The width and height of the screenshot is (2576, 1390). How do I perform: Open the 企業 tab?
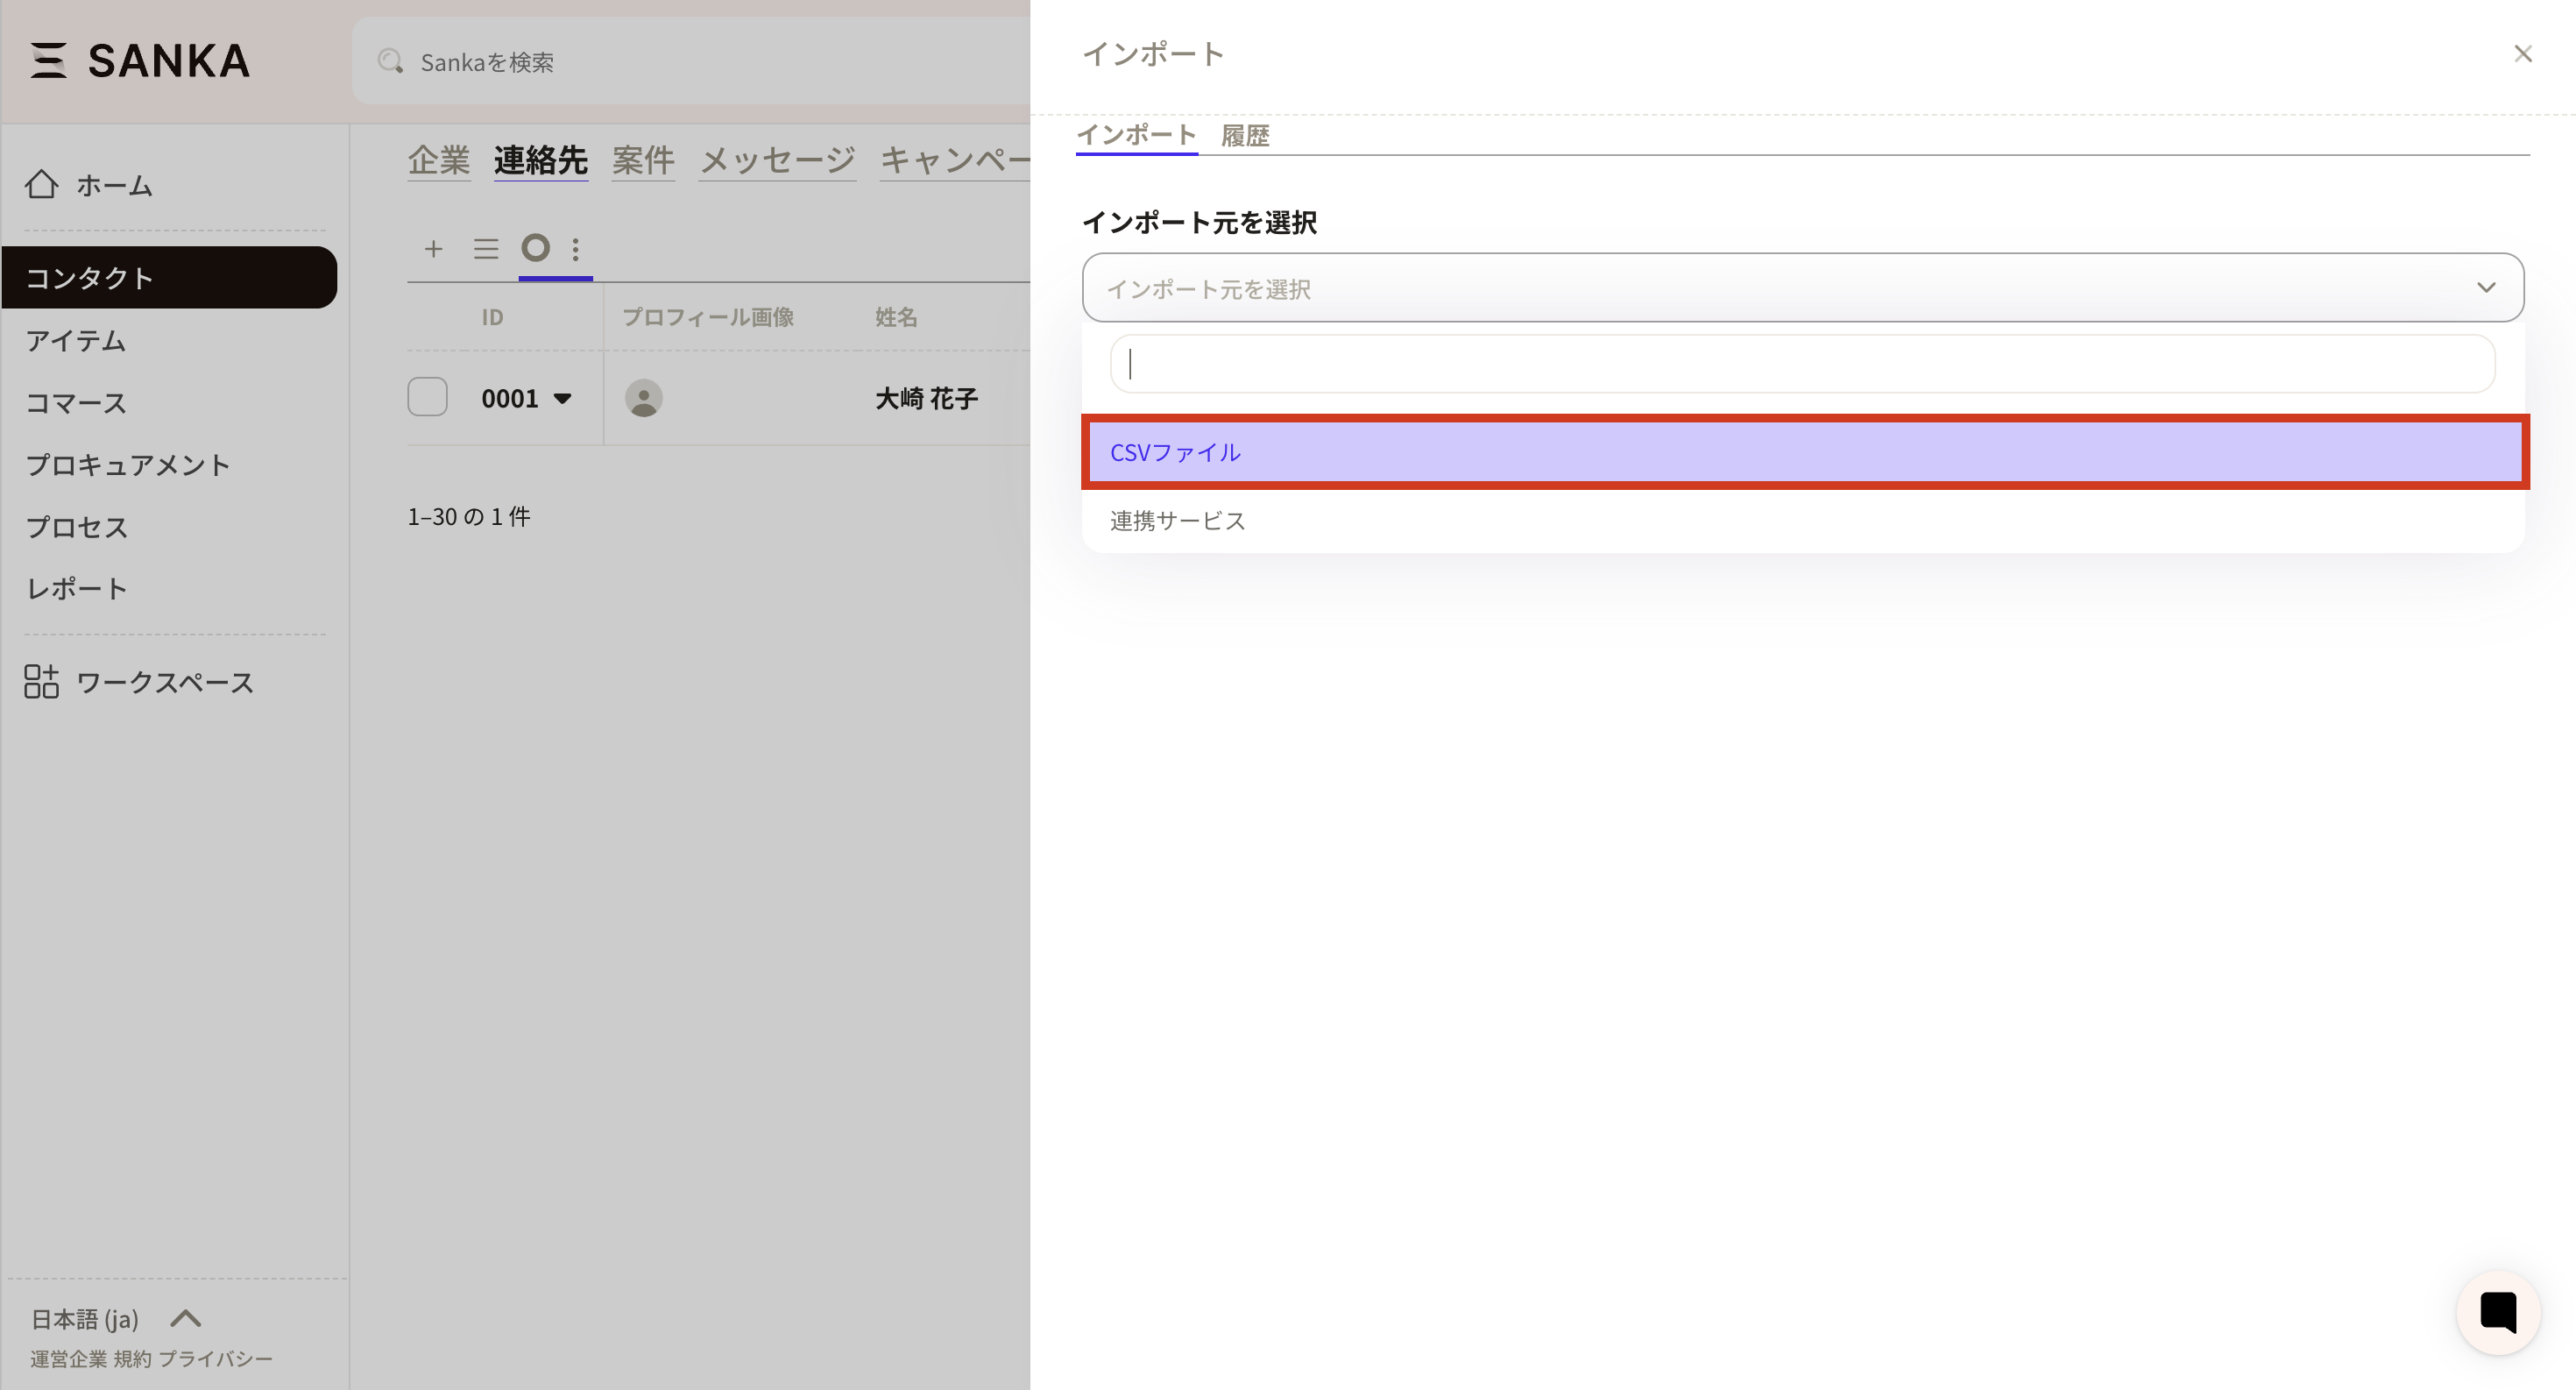coord(438,160)
